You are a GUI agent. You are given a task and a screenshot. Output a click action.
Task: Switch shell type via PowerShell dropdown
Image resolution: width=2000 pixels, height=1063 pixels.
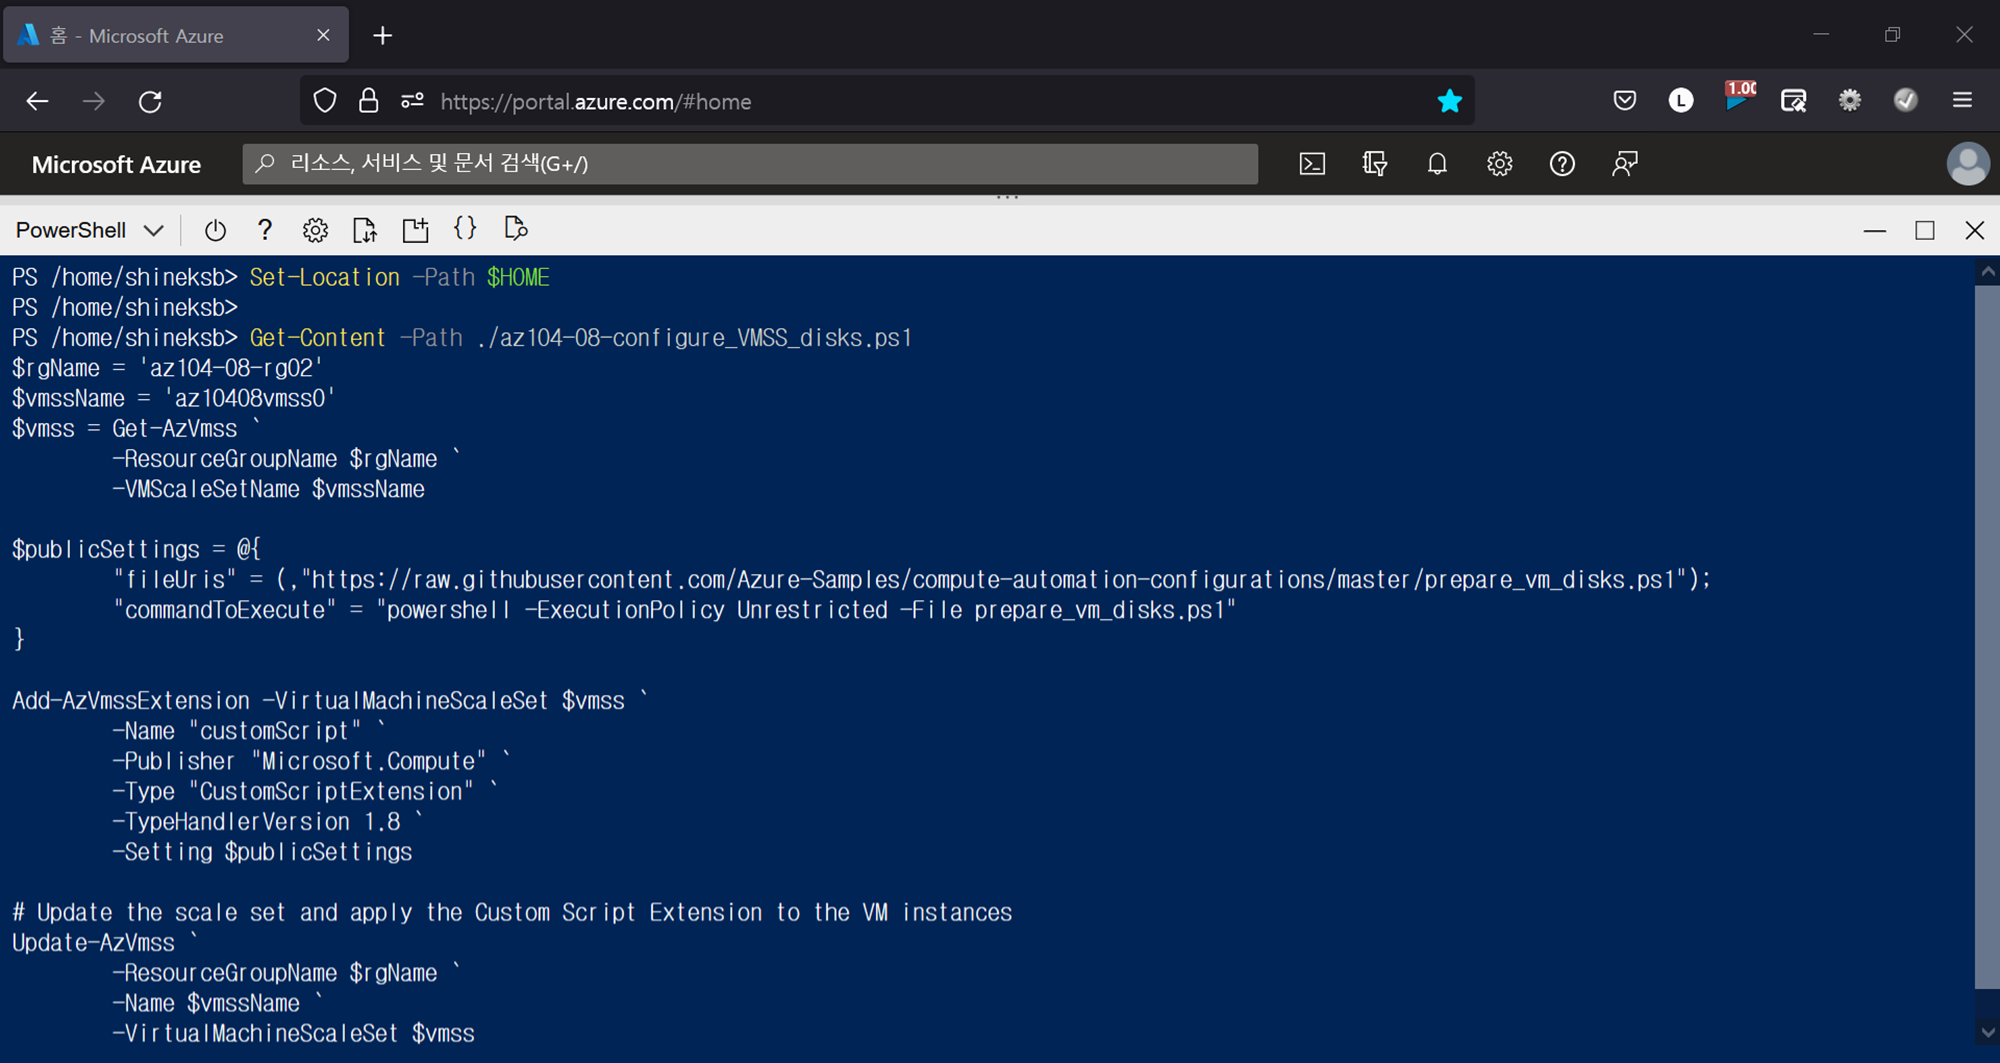coord(89,230)
